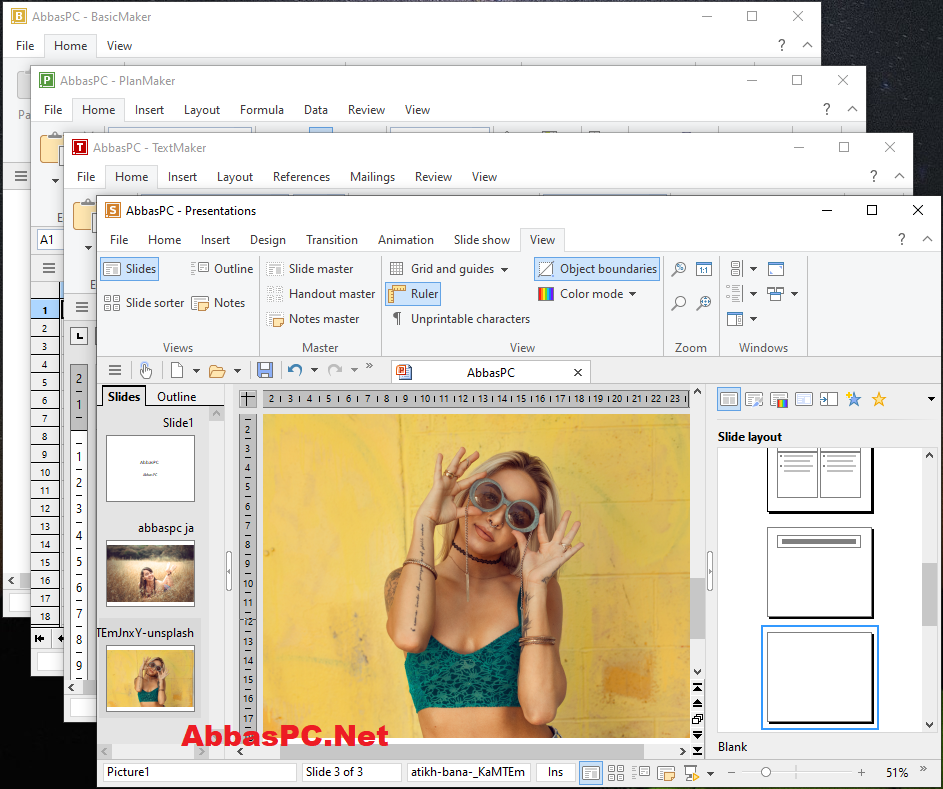The height and width of the screenshot is (789, 943).
Task: Click the zoom slider handle in status bar
Action: (766, 772)
